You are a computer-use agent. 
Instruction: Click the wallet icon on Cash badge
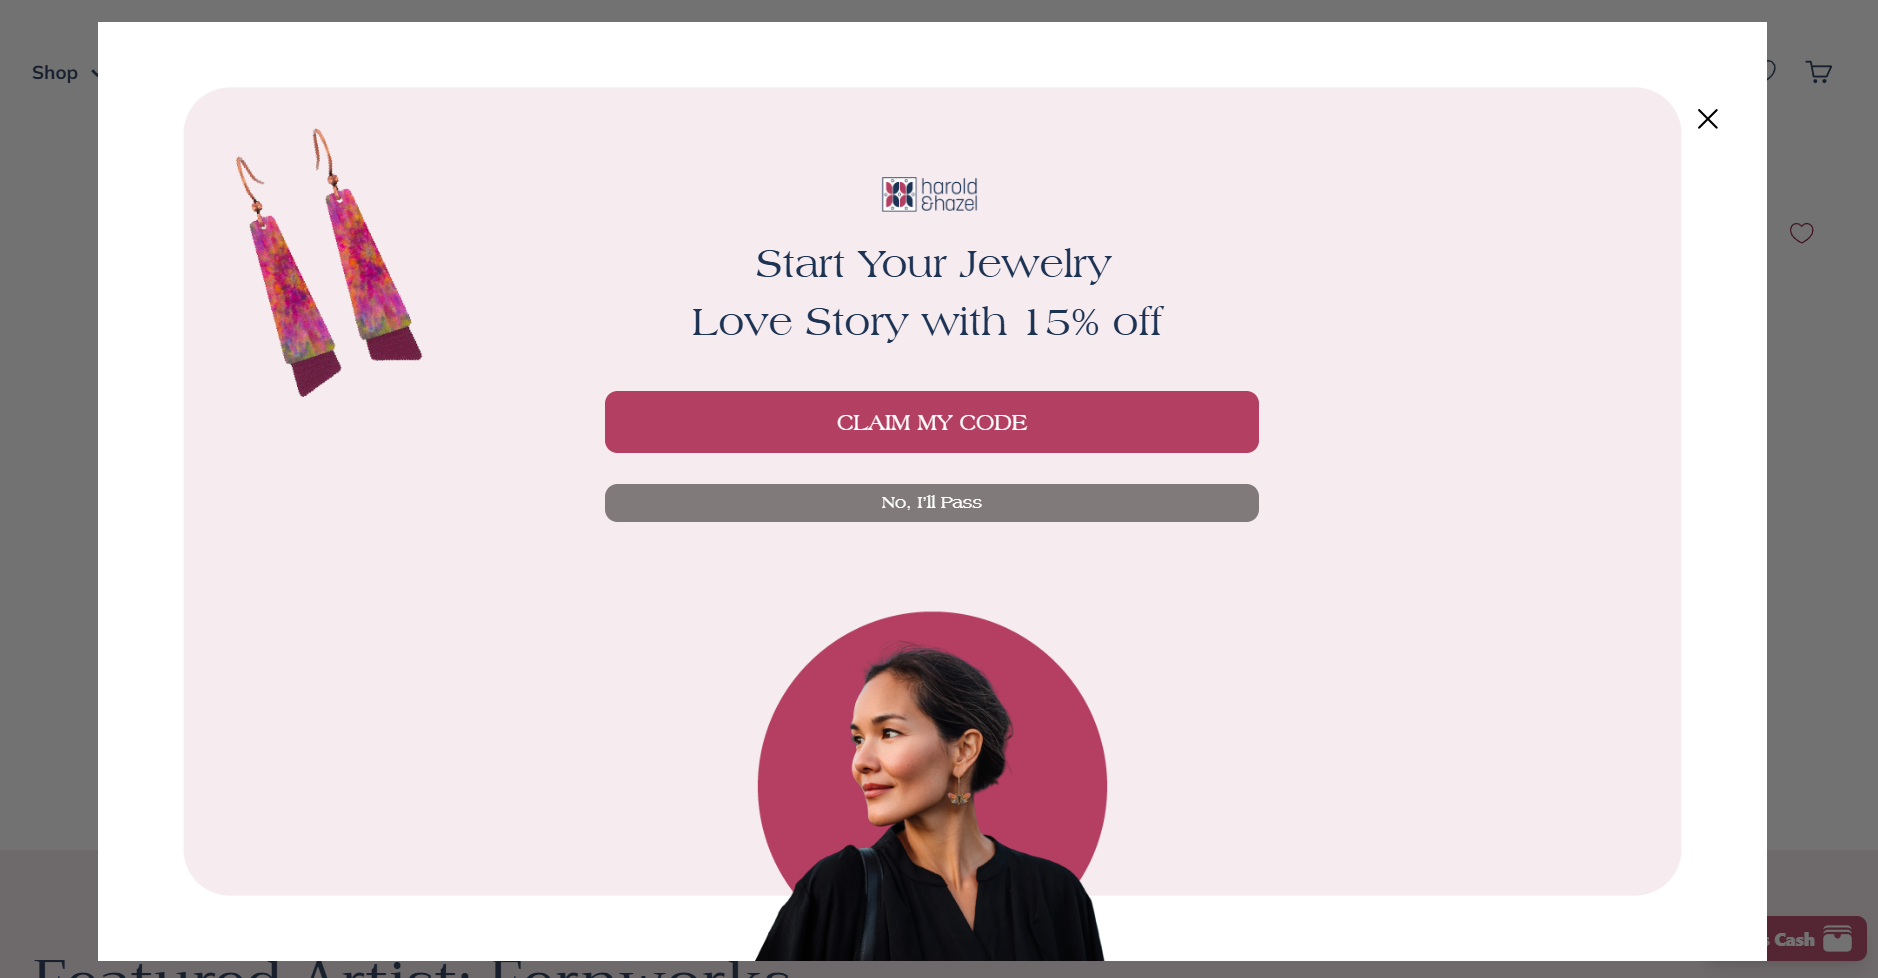point(1837,938)
